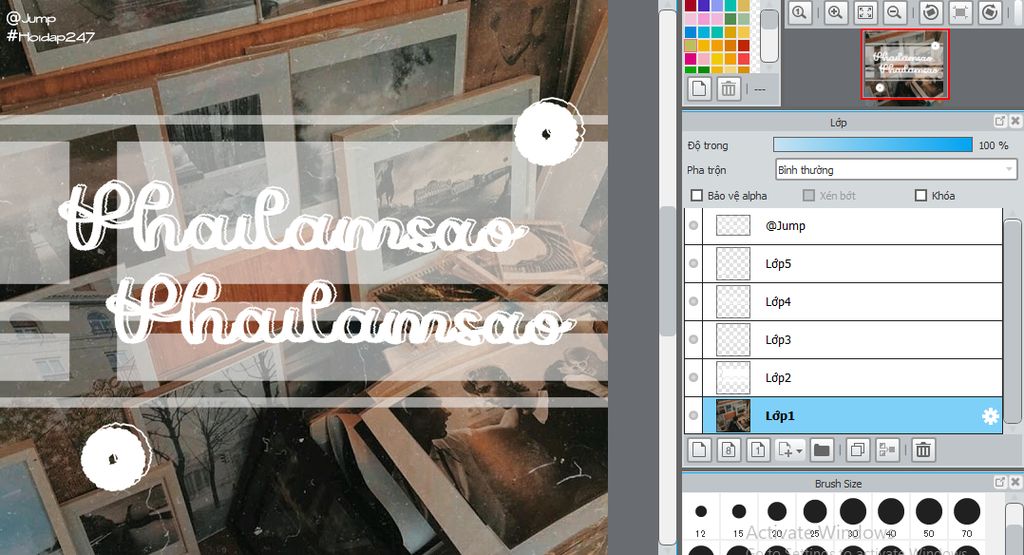This screenshot has height=555, width=1024.
Task: Select the Lớp4 layer
Action: [x=852, y=302]
